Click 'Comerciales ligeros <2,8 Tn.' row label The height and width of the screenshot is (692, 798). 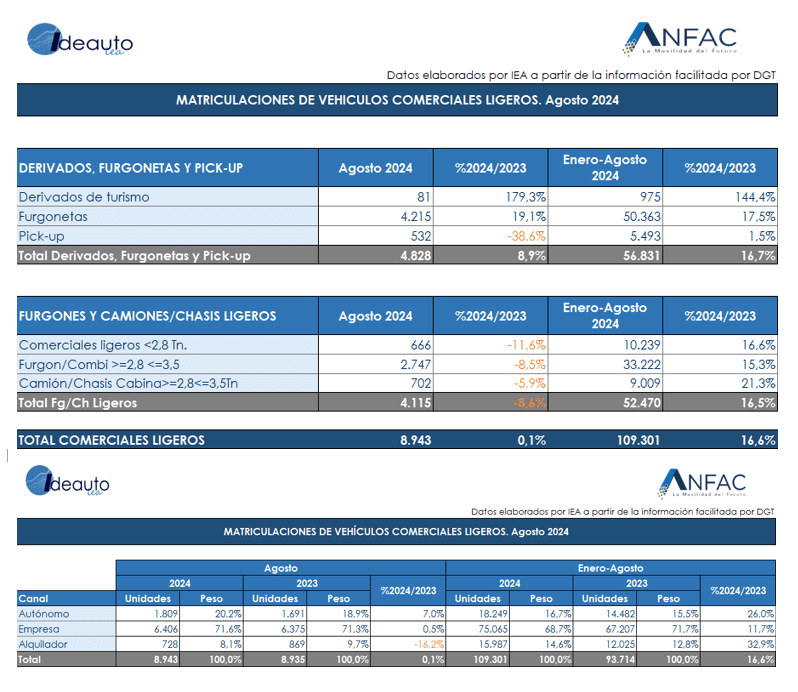click(x=103, y=345)
